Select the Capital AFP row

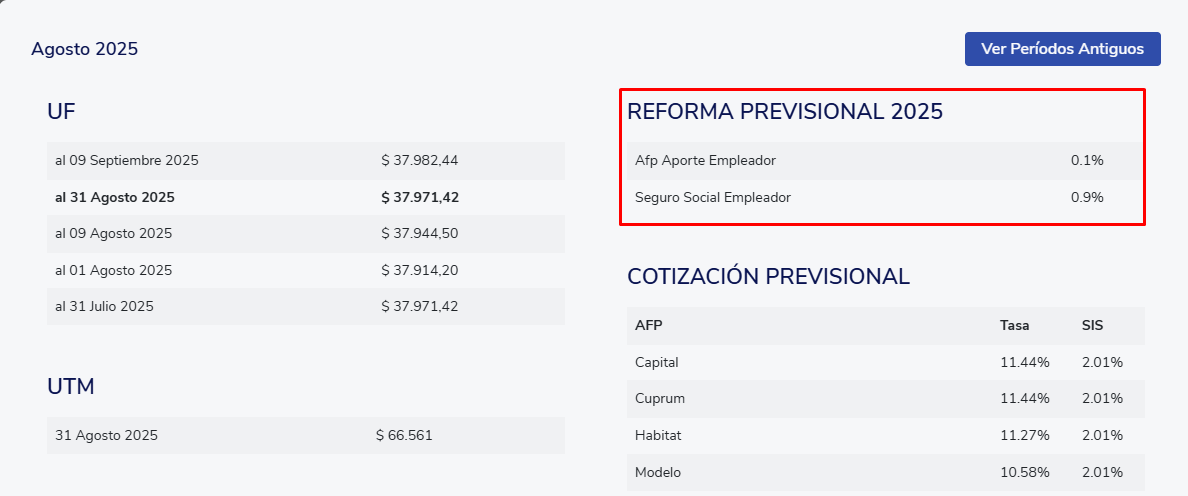point(886,363)
